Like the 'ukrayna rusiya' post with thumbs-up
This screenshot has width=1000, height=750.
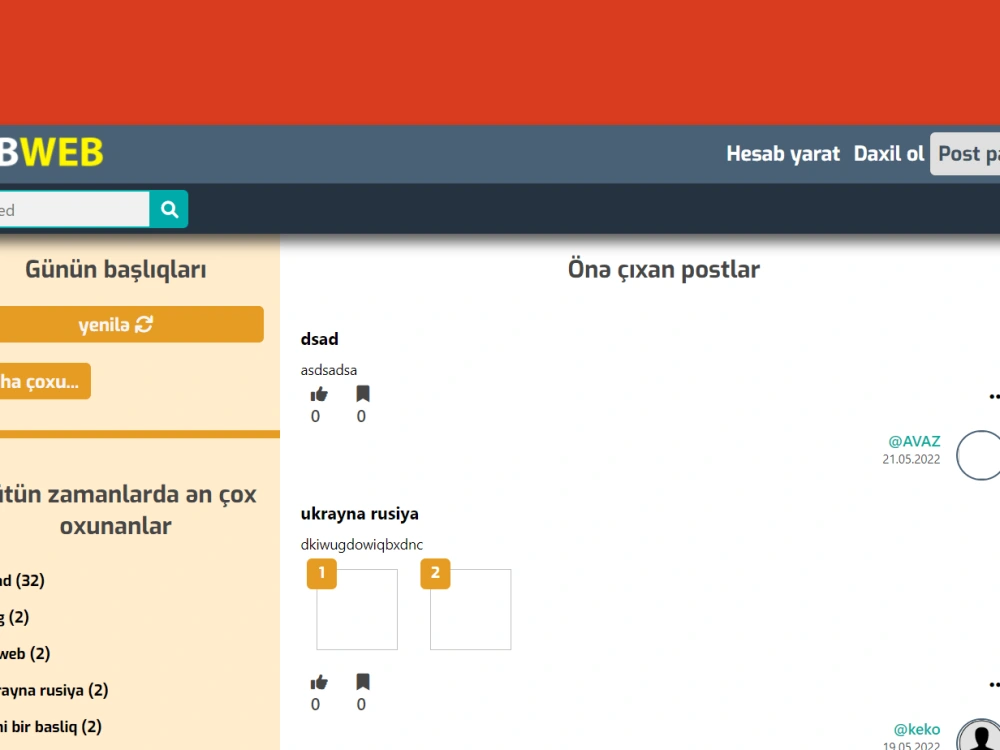tap(319, 682)
